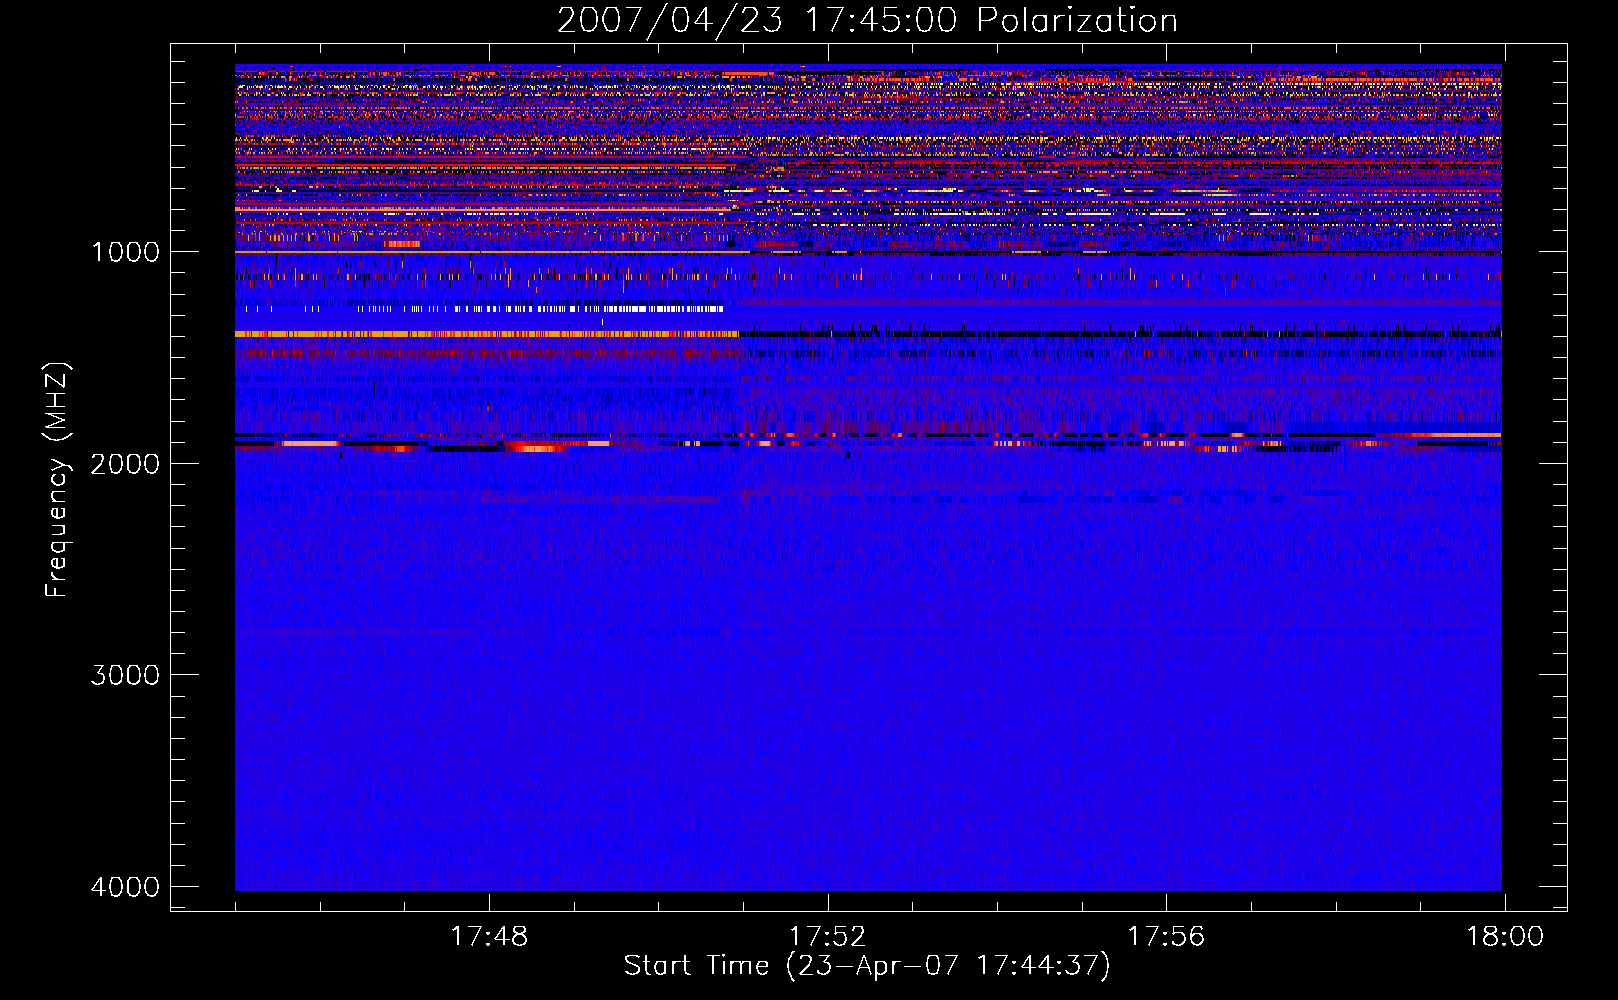
Task: Click the 17:48 time tick label
Action: pos(489,937)
